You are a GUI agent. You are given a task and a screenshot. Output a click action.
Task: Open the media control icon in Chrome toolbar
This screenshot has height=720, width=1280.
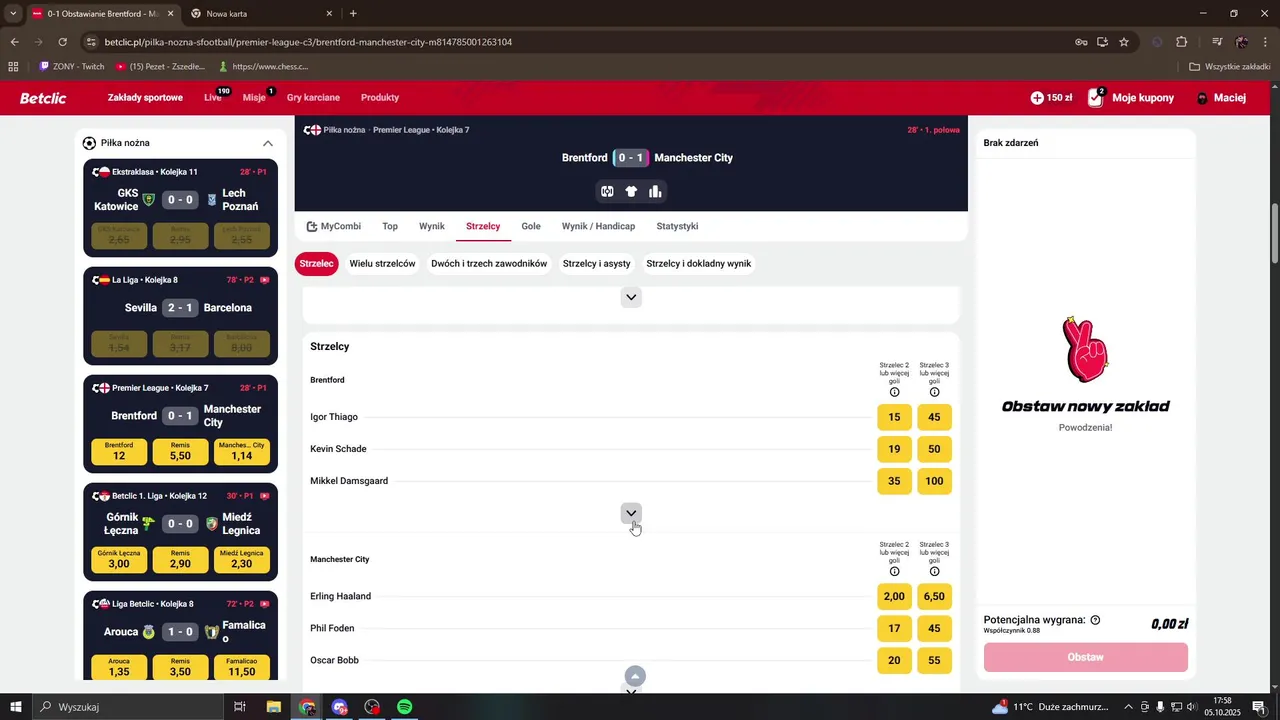click(1217, 42)
